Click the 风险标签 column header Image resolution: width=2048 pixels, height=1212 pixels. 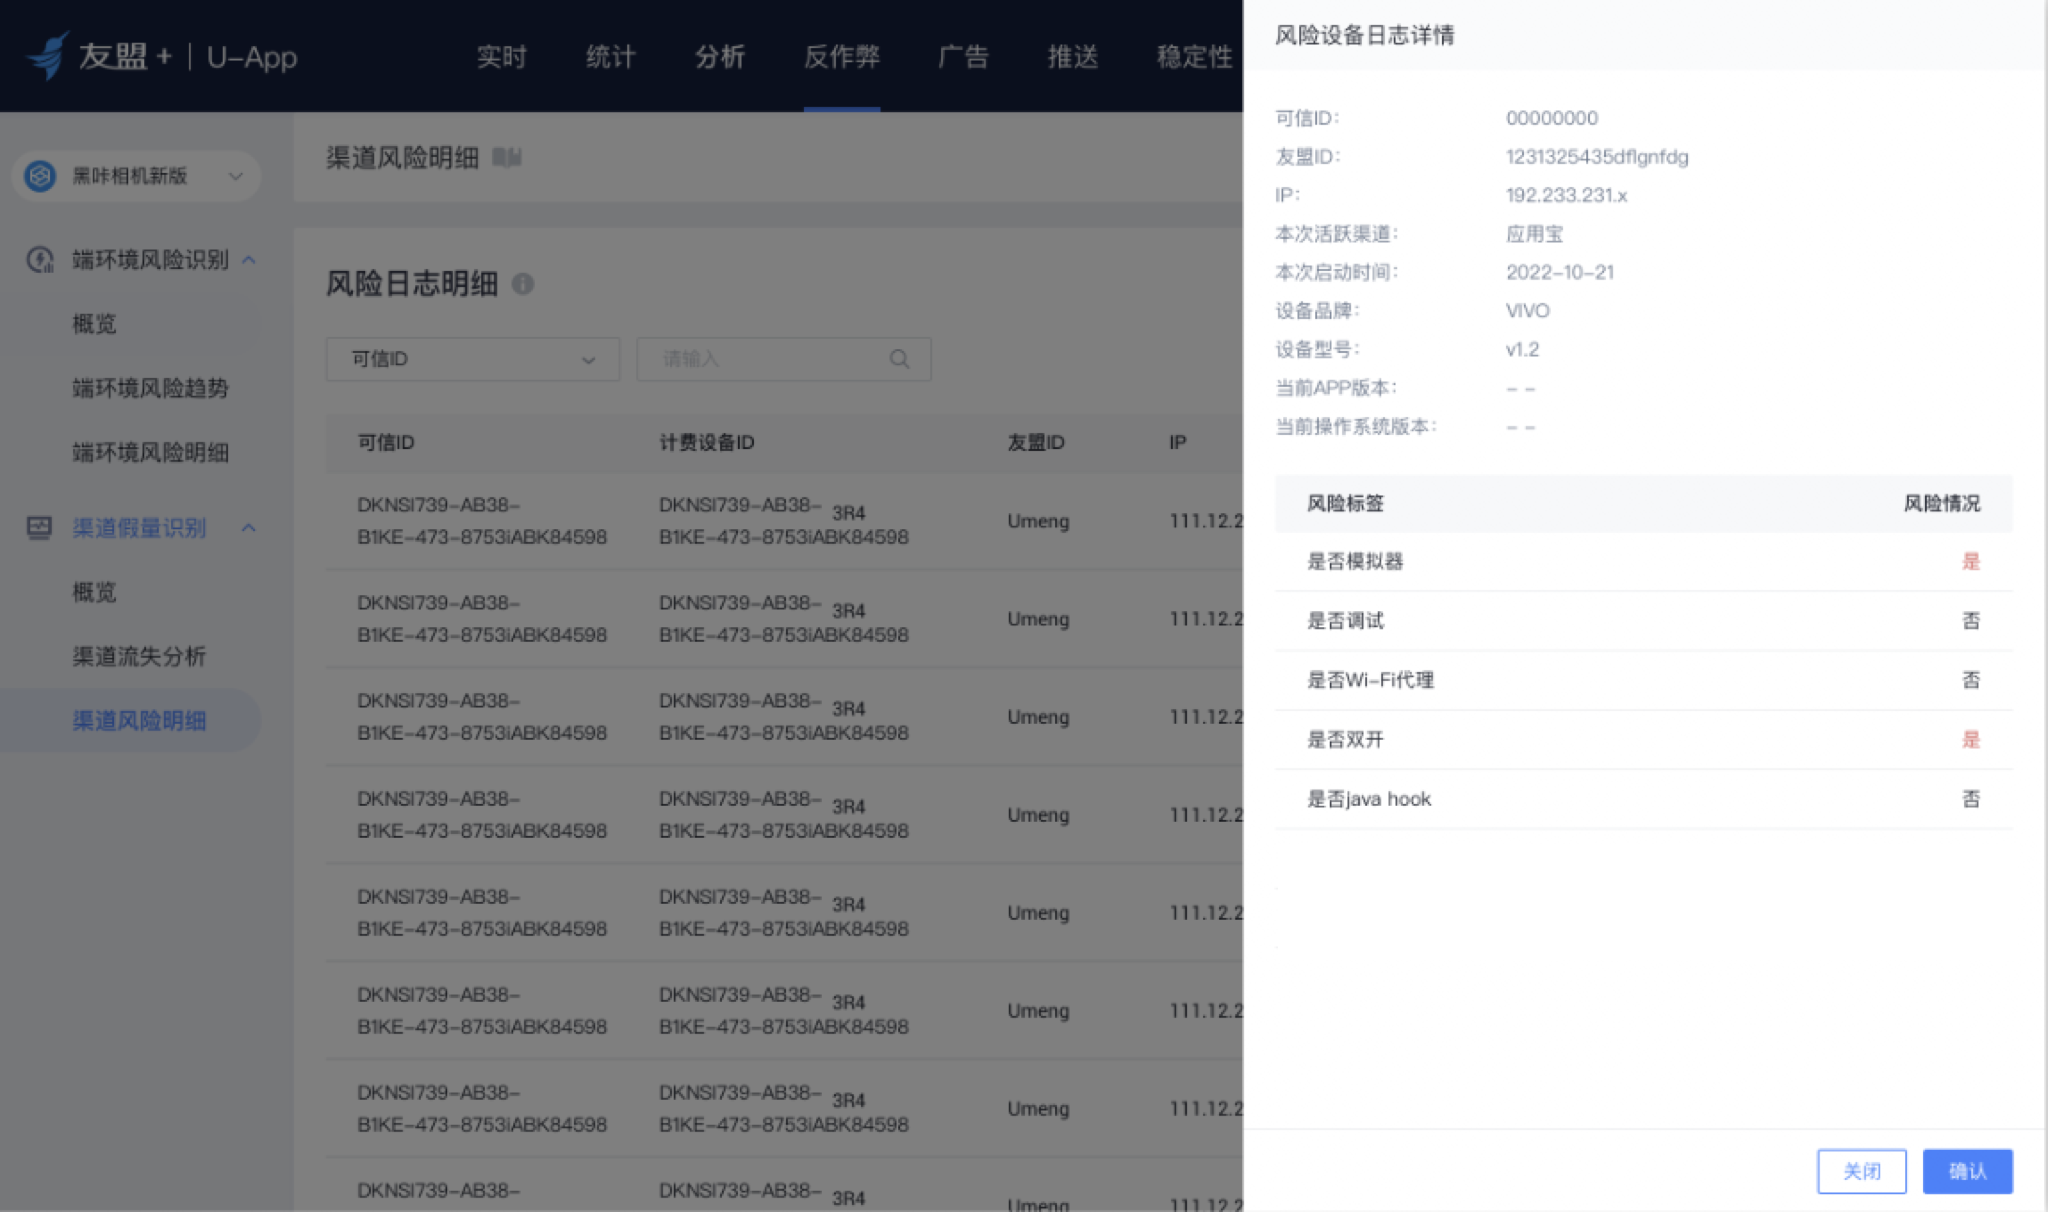(x=1345, y=503)
